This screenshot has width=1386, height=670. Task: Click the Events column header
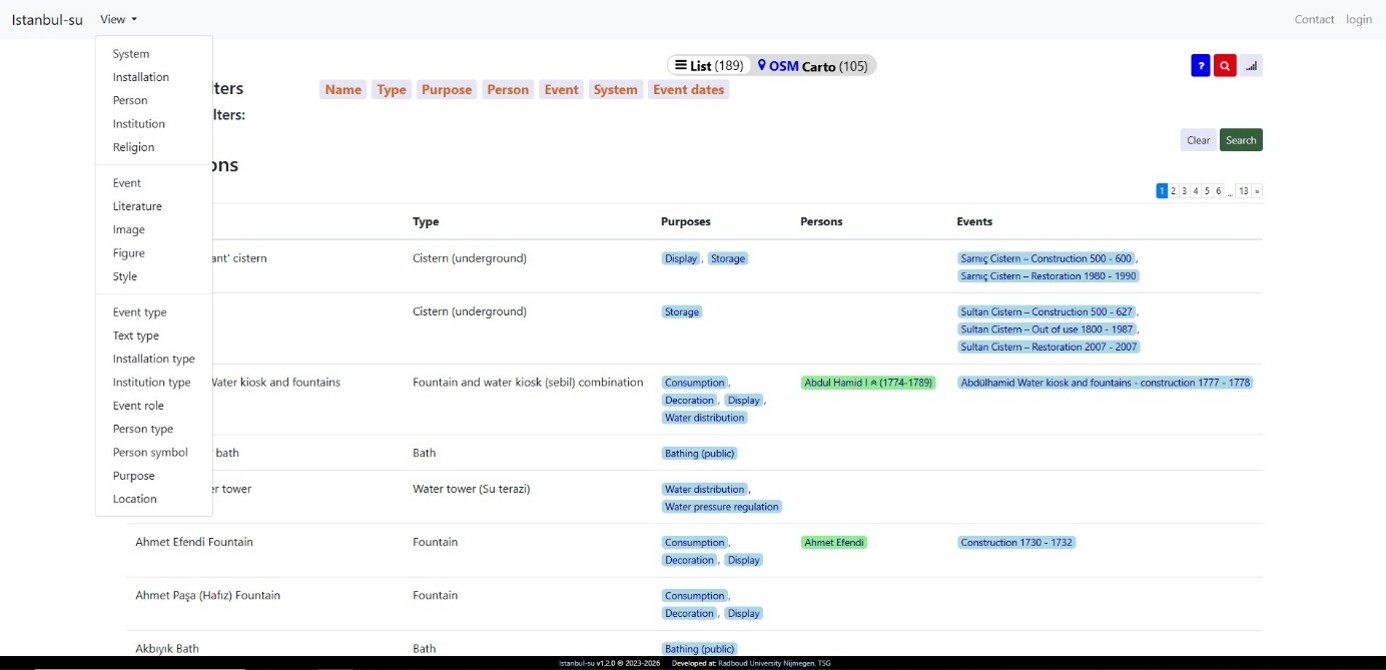(x=975, y=221)
